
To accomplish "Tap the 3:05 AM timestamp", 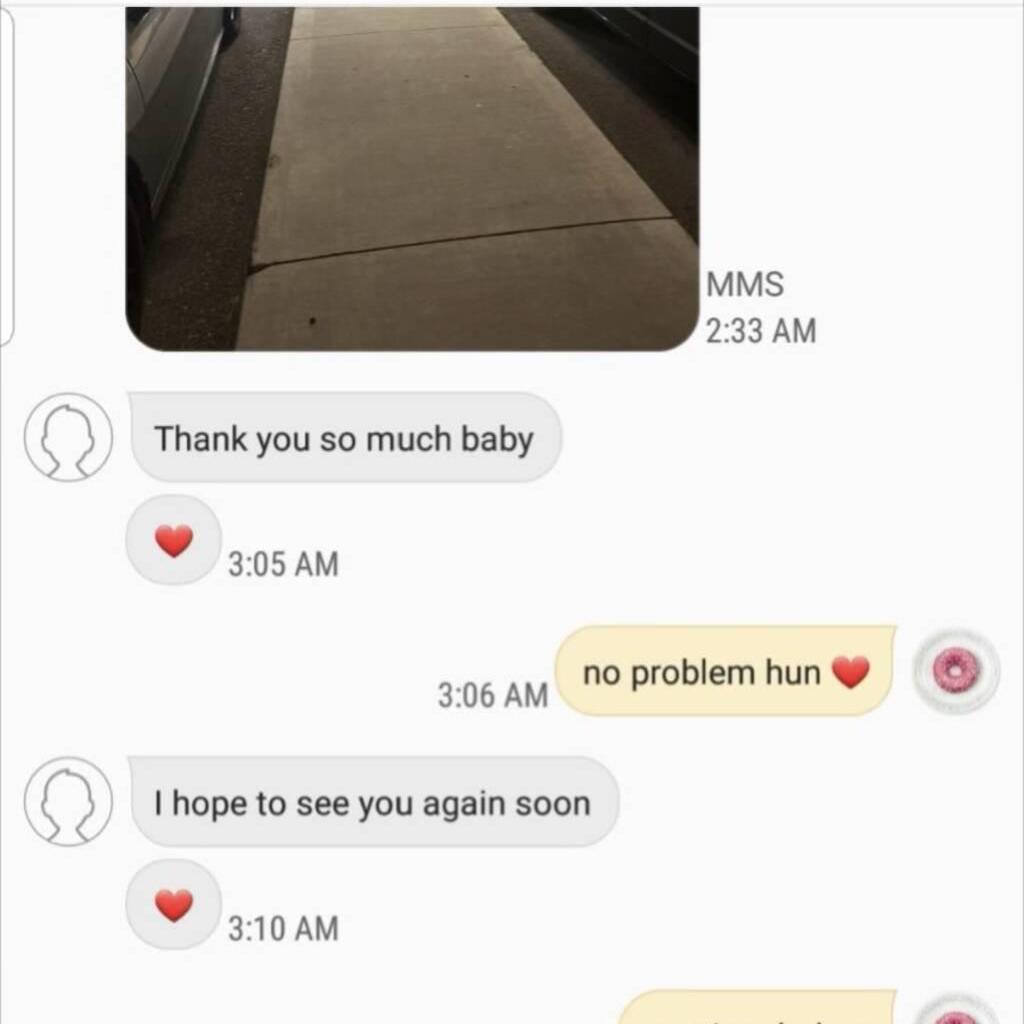I will [283, 564].
